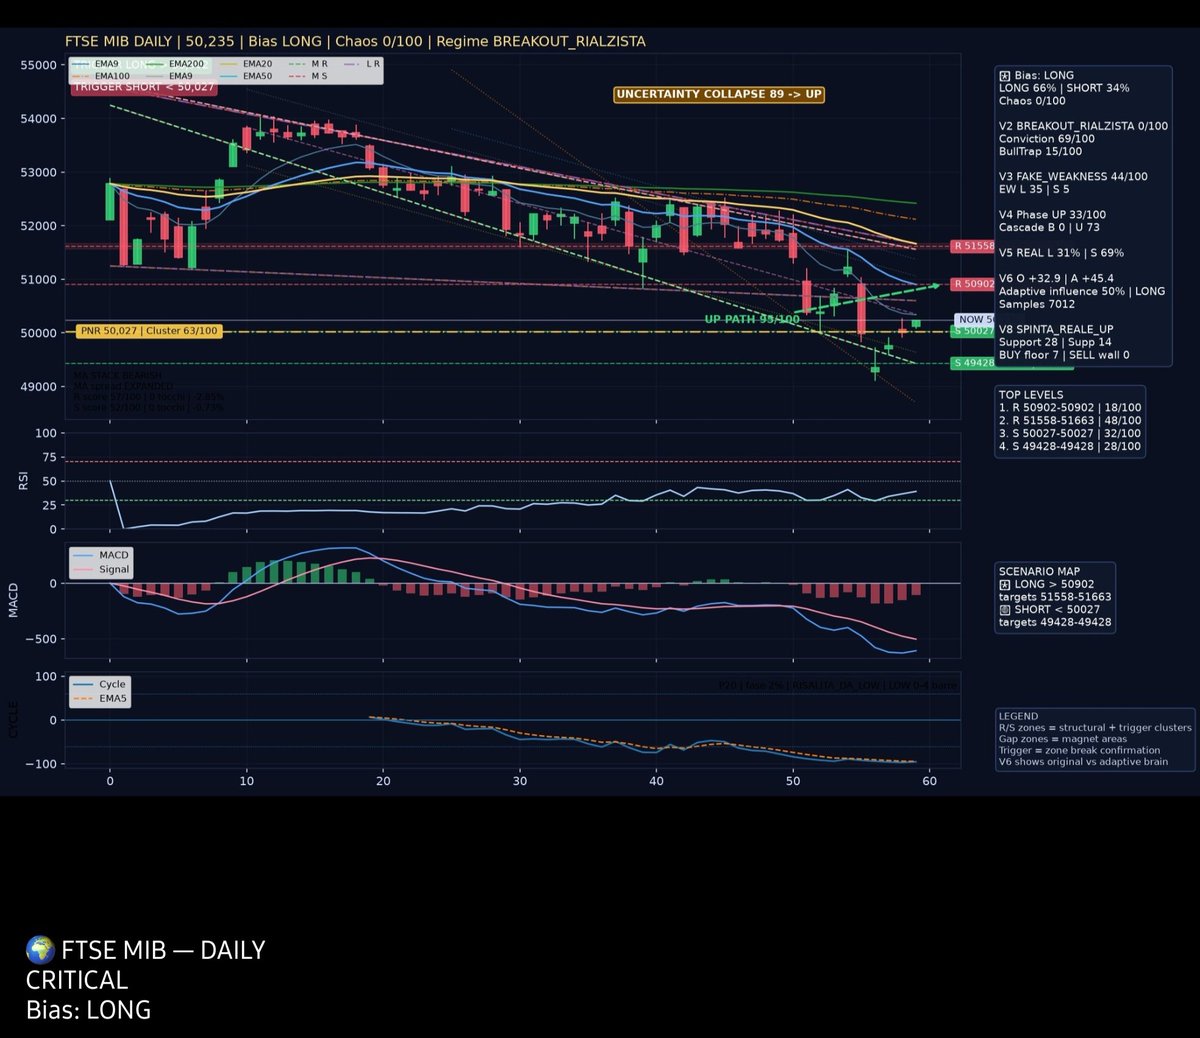Click the green S 49428 price tag

[x=973, y=363]
